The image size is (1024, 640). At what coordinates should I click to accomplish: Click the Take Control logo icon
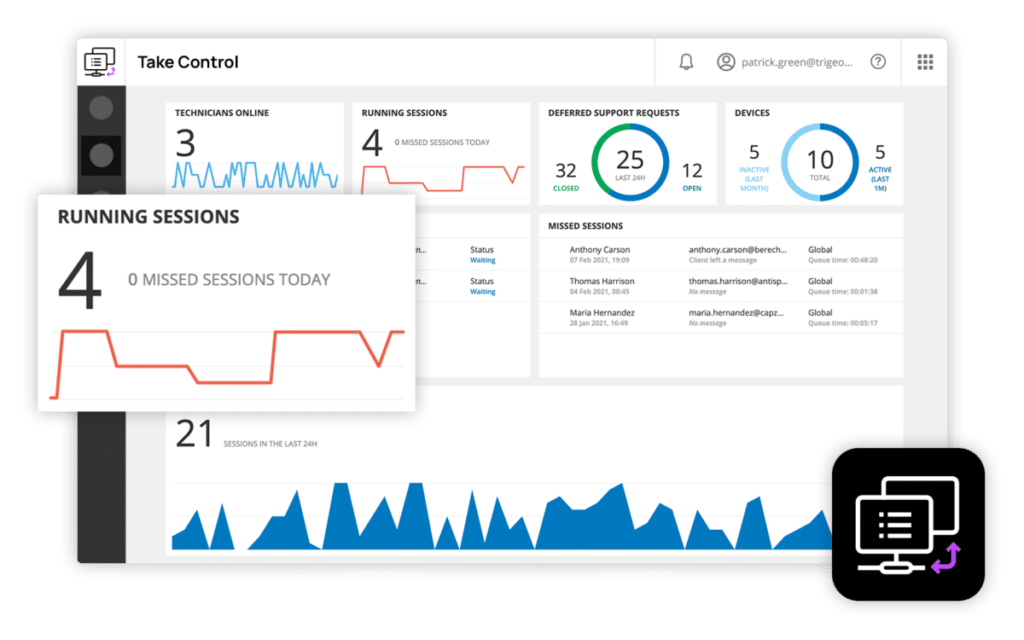point(99,61)
